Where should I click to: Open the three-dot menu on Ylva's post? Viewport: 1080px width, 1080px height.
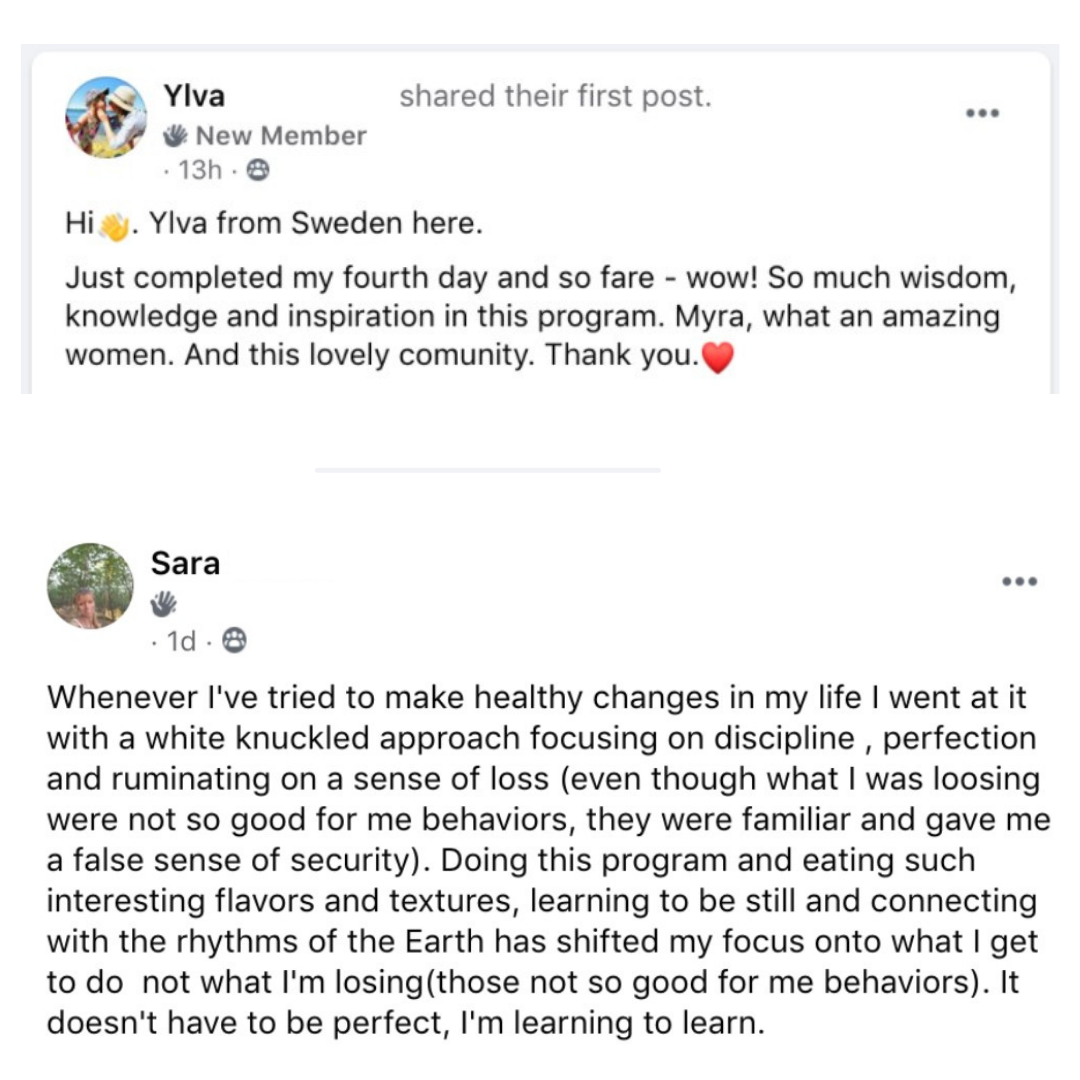point(982,113)
